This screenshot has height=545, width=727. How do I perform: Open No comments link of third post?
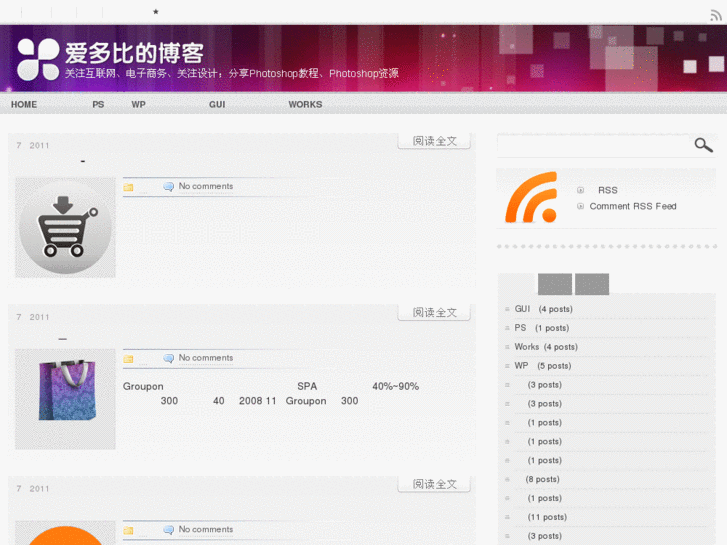pyautogui.click(x=206, y=529)
